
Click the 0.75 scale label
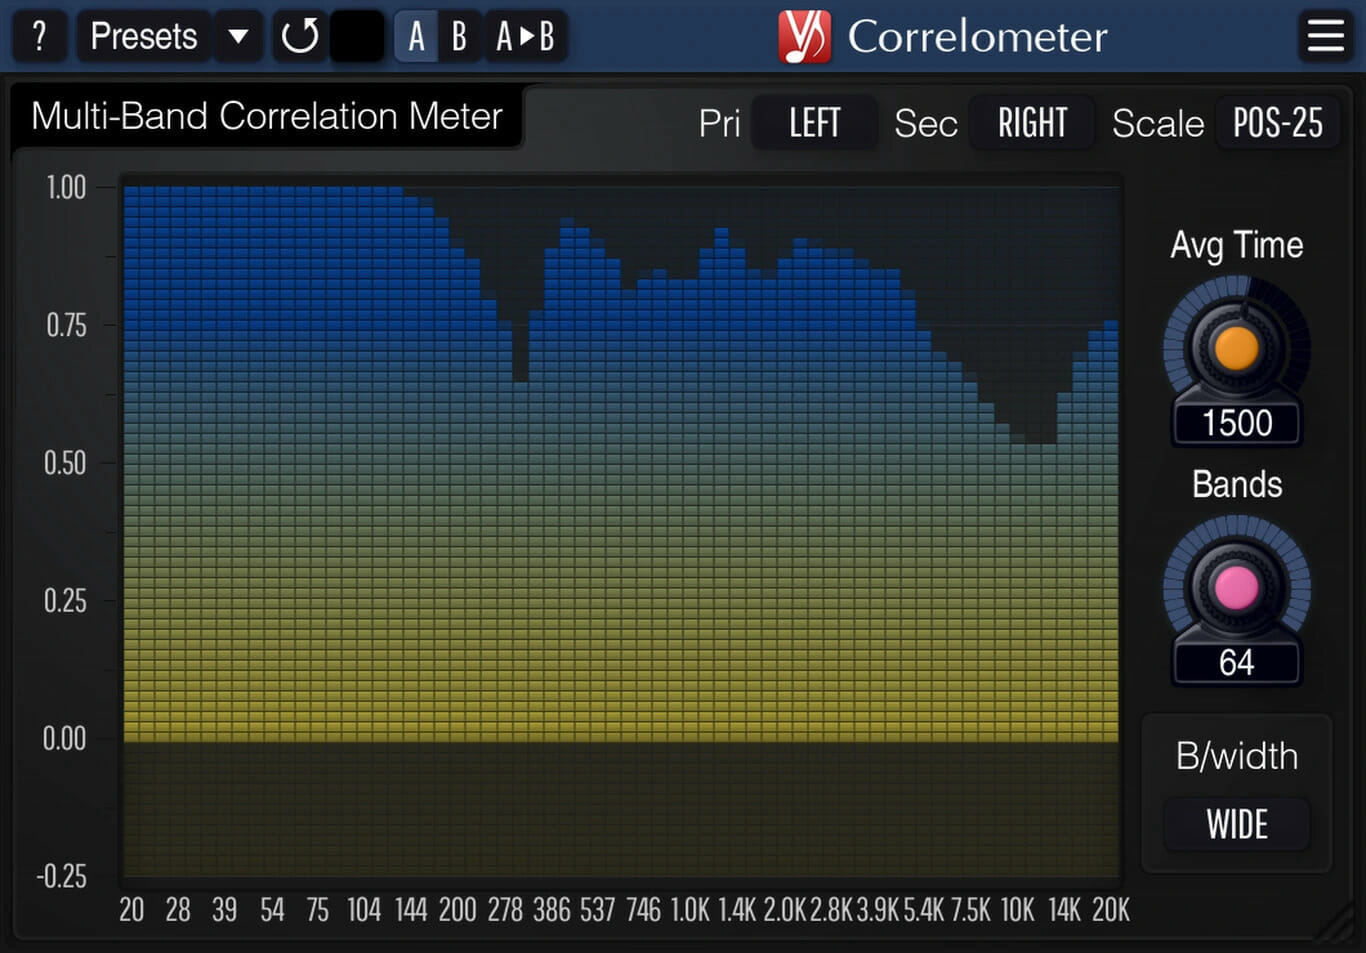[x=66, y=326]
